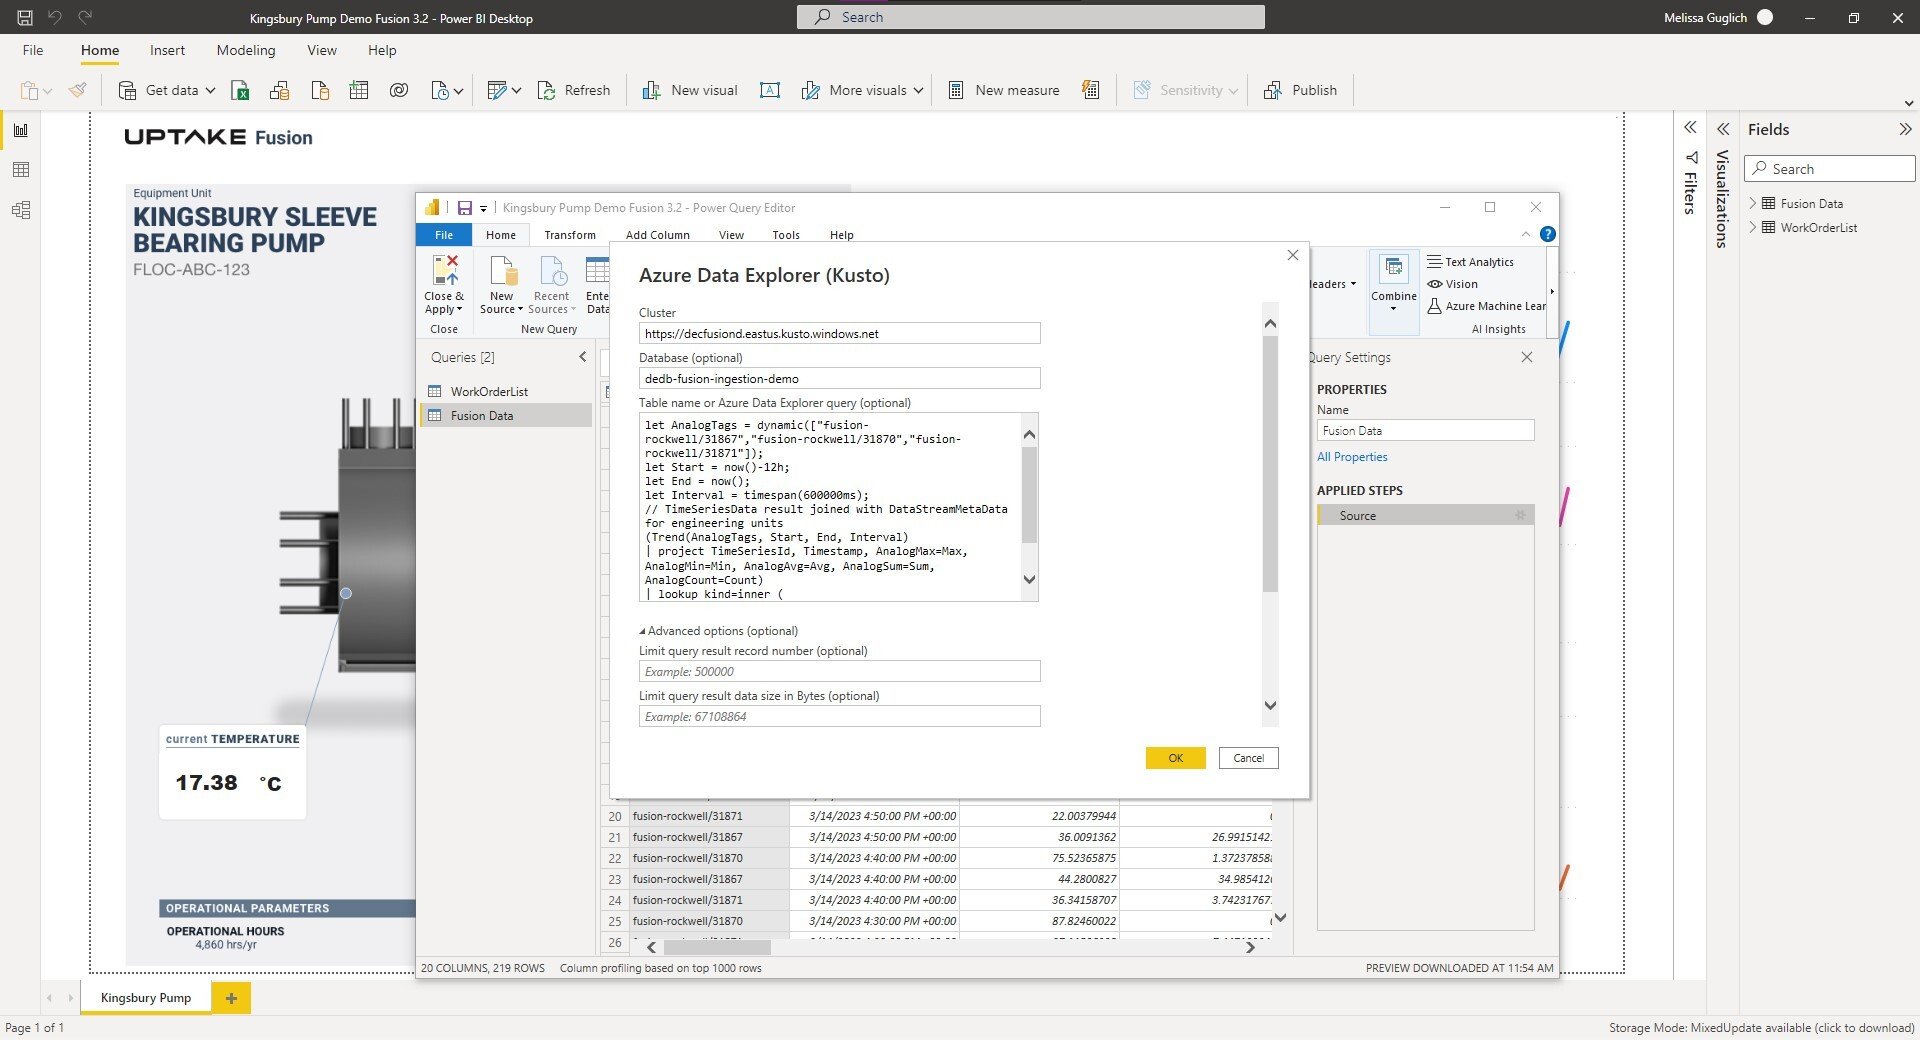Close the Azure Data Explorer dialog
1920x1040 pixels.
pyautogui.click(x=1293, y=256)
